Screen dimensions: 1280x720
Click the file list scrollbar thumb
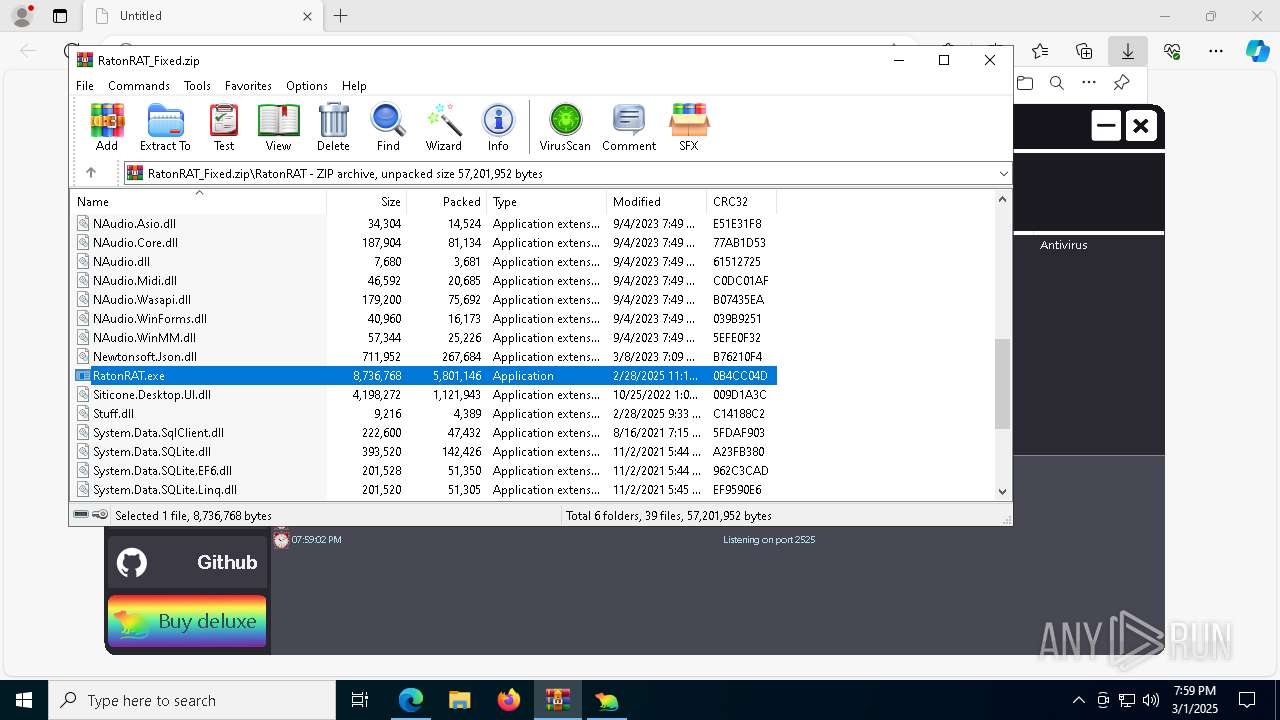coord(1002,384)
